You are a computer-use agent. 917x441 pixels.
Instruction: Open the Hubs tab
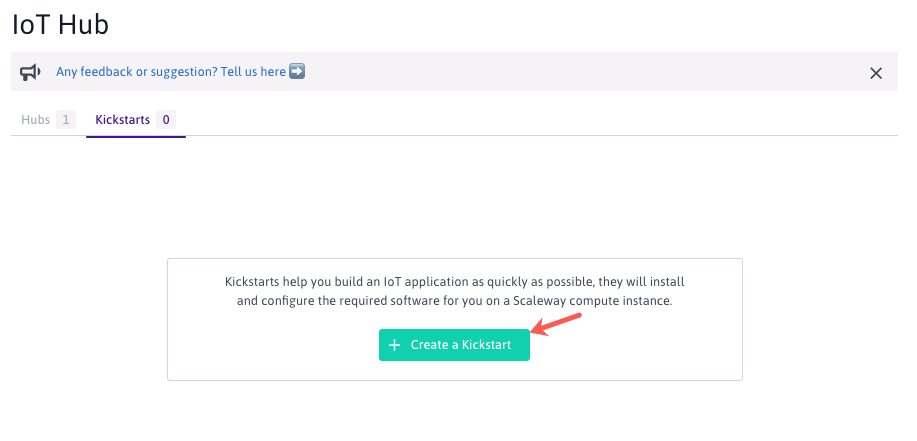(36, 120)
